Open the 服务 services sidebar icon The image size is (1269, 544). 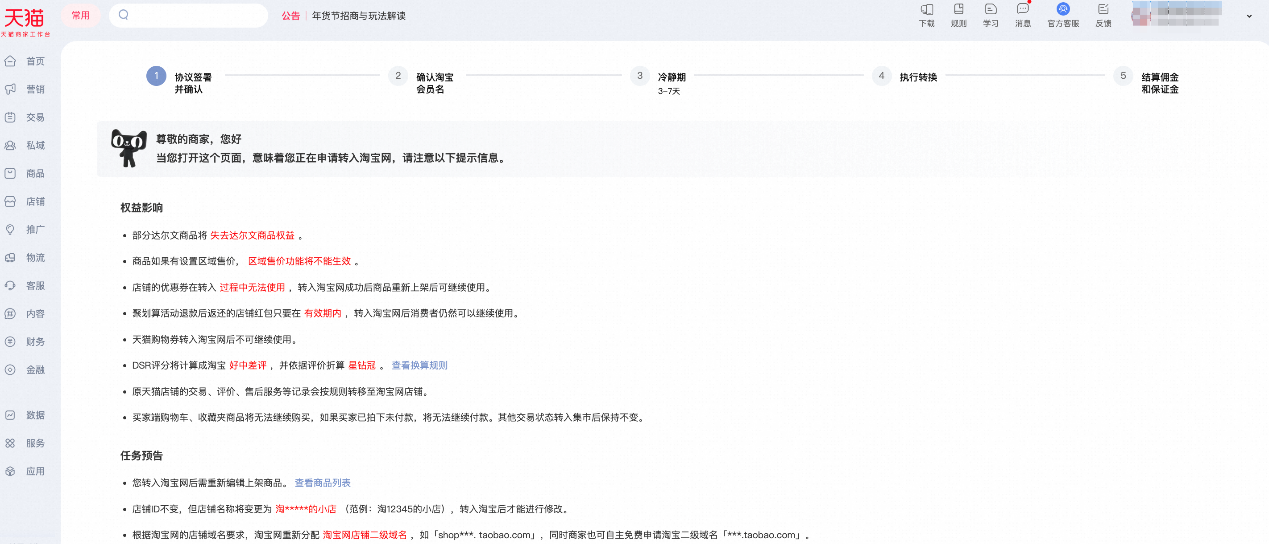click(10, 442)
